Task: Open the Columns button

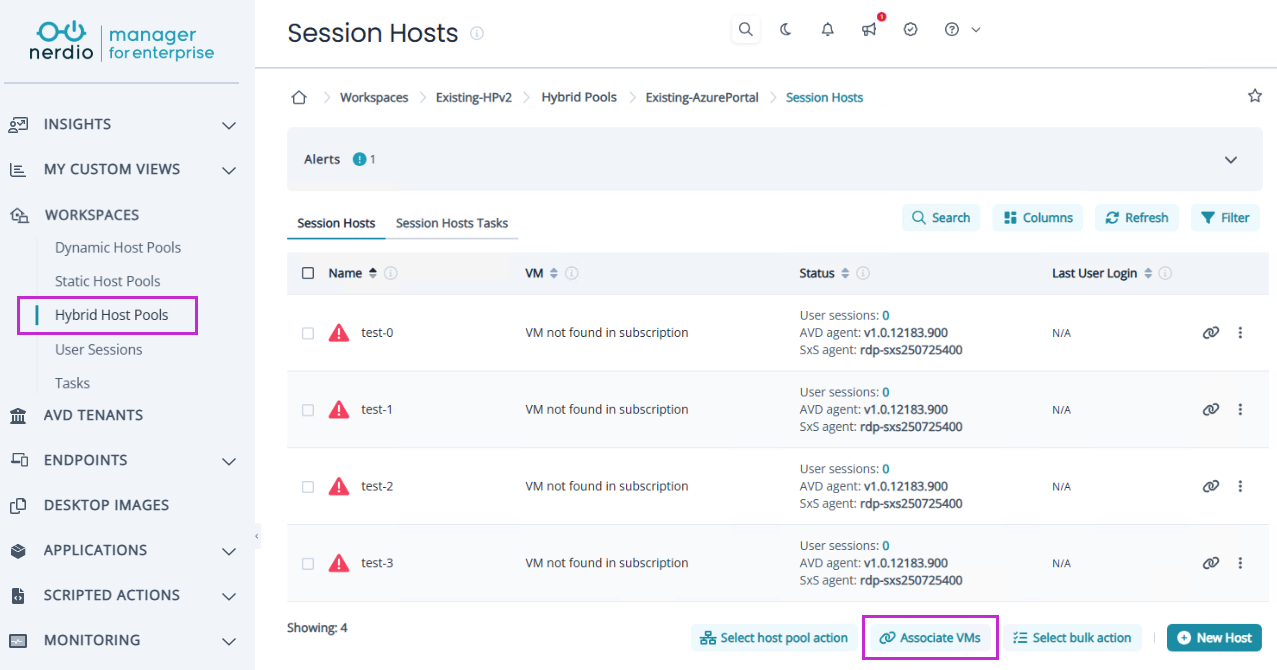Action: tap(1038, 218)
